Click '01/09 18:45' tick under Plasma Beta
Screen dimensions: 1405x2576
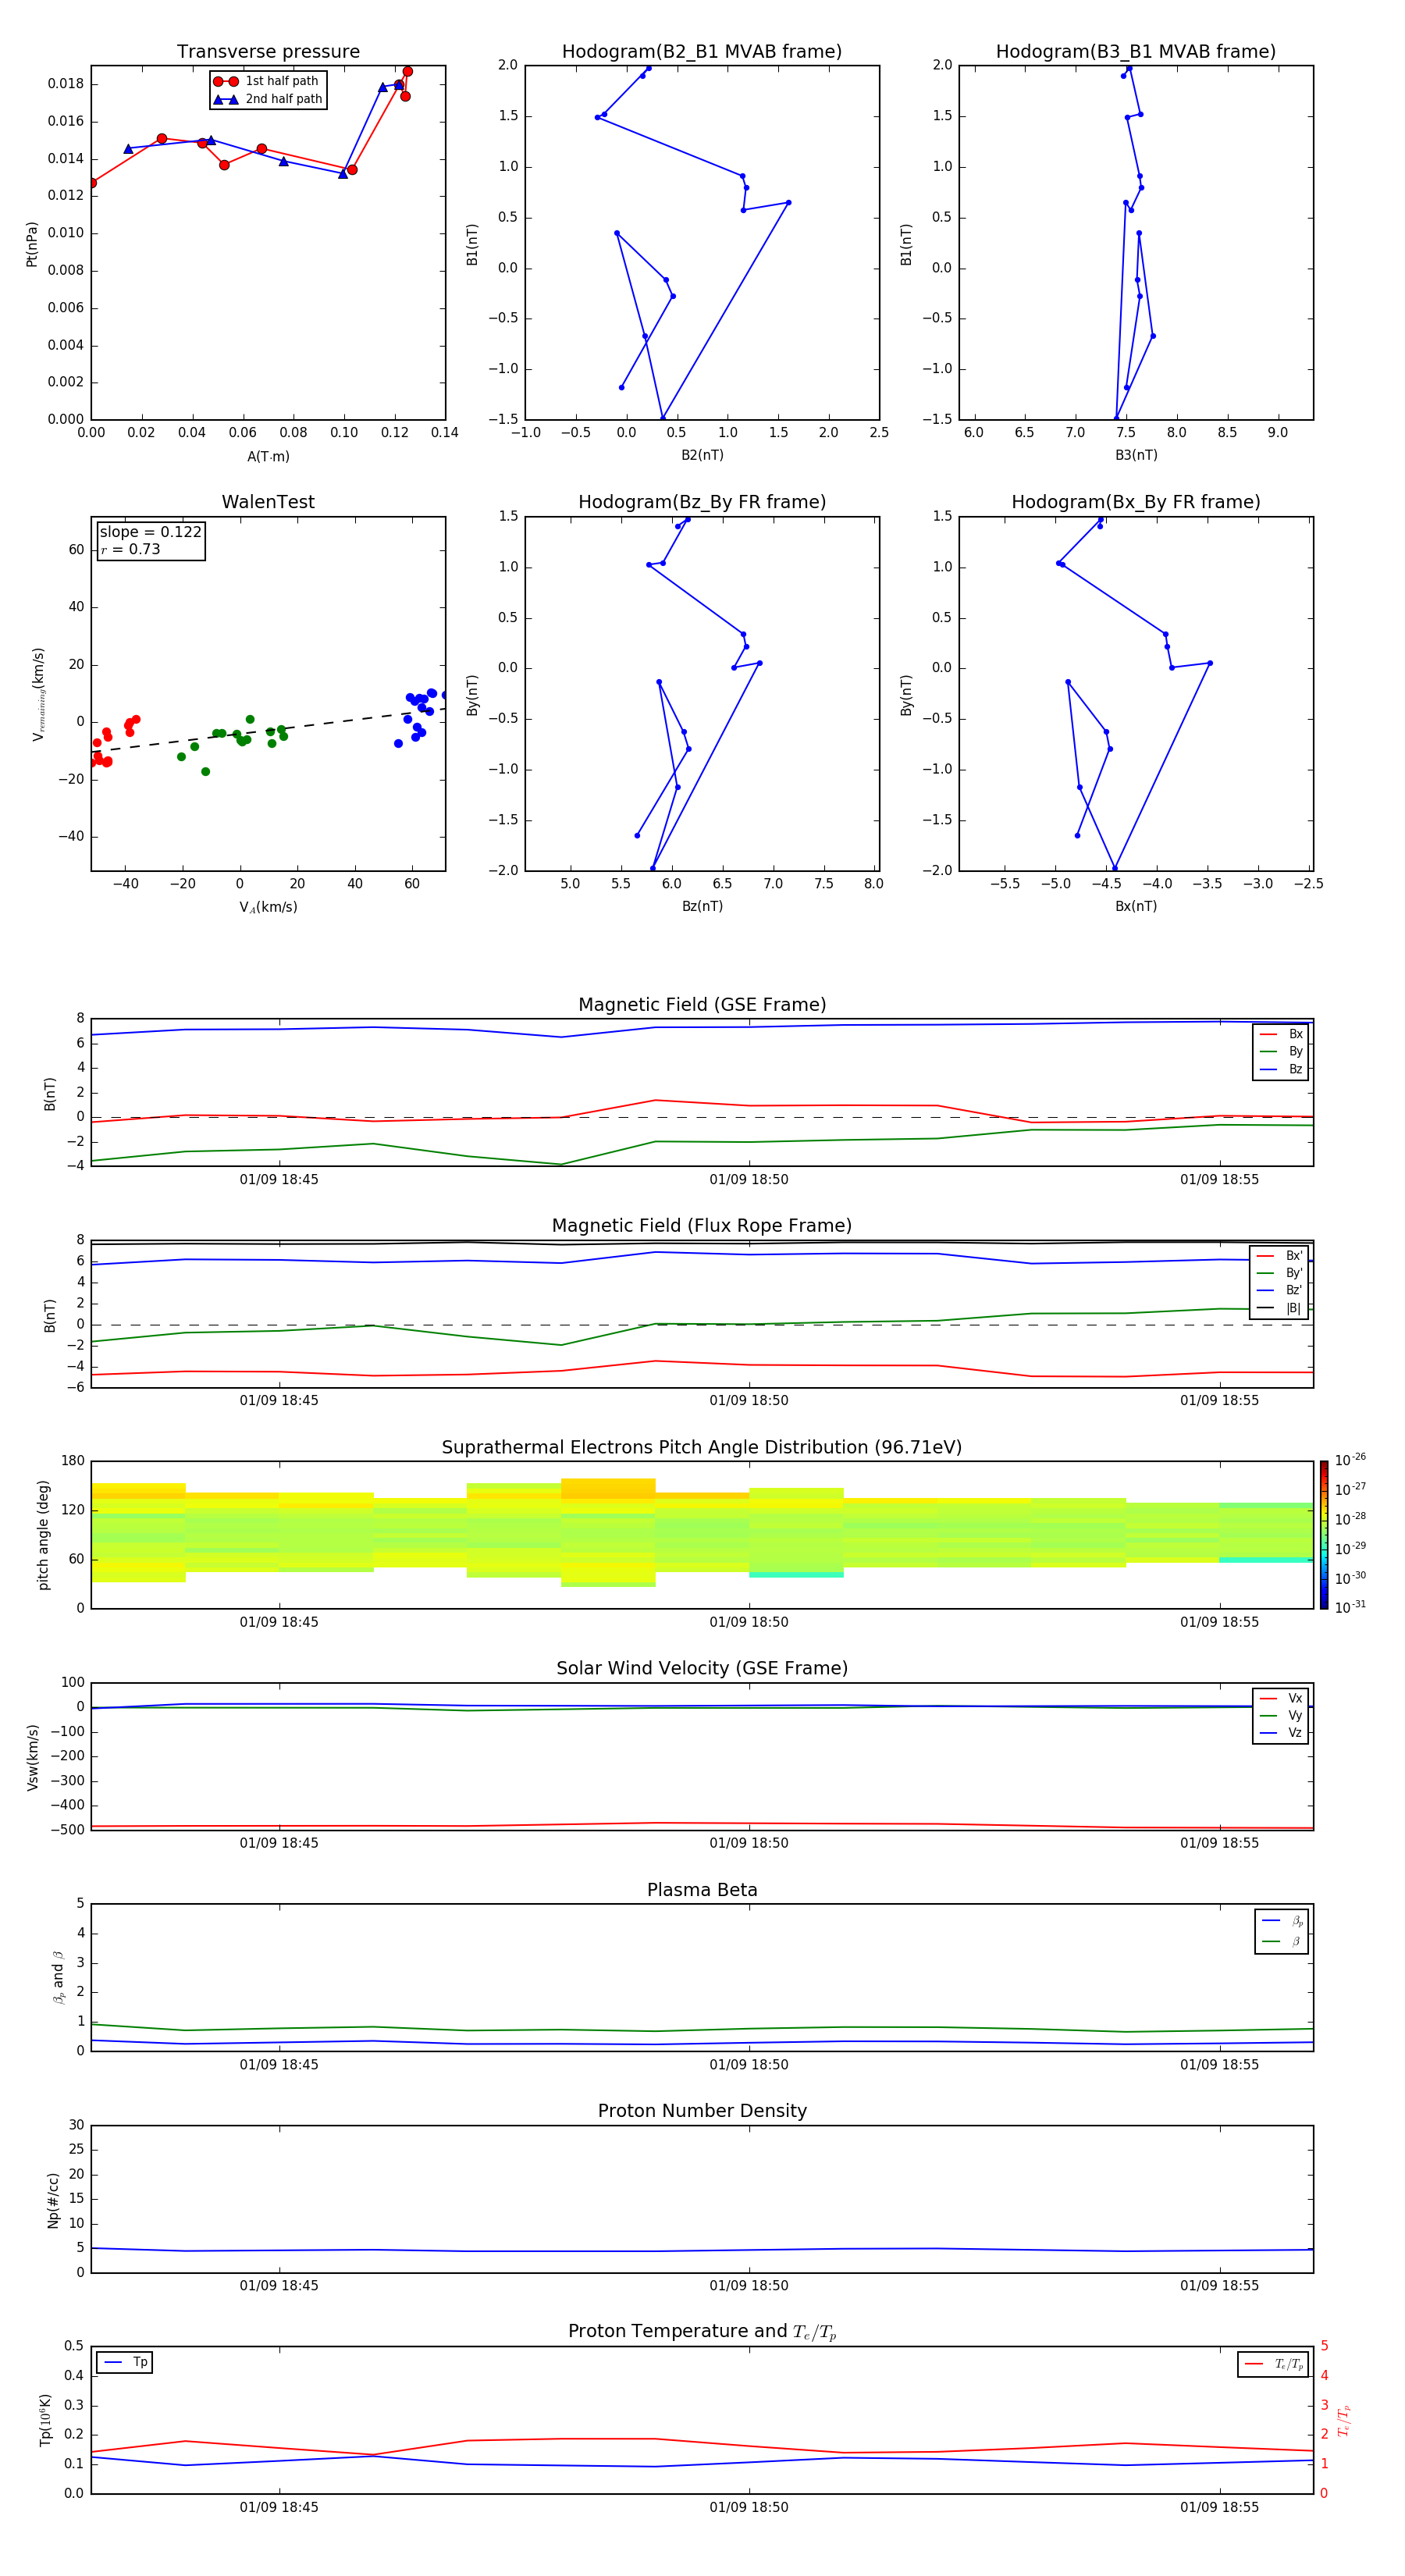279,2065
